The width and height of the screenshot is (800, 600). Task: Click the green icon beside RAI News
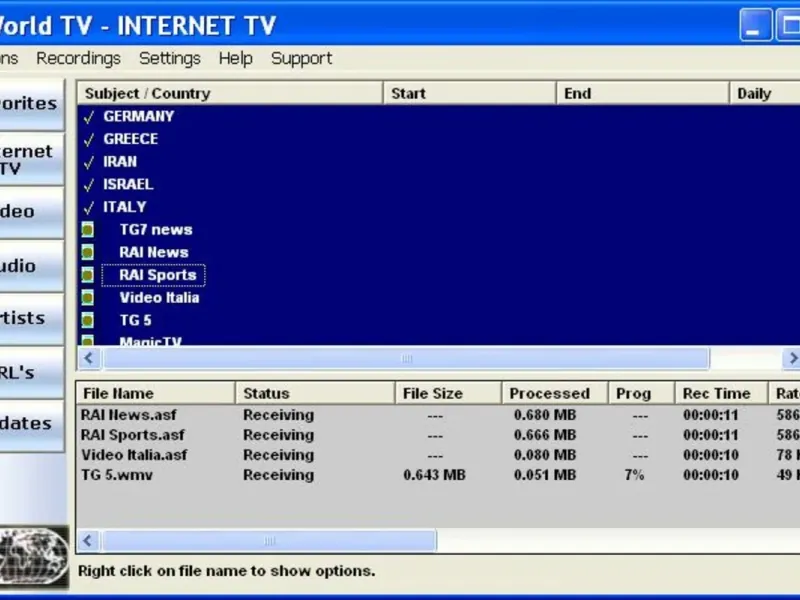coord(88,252)
